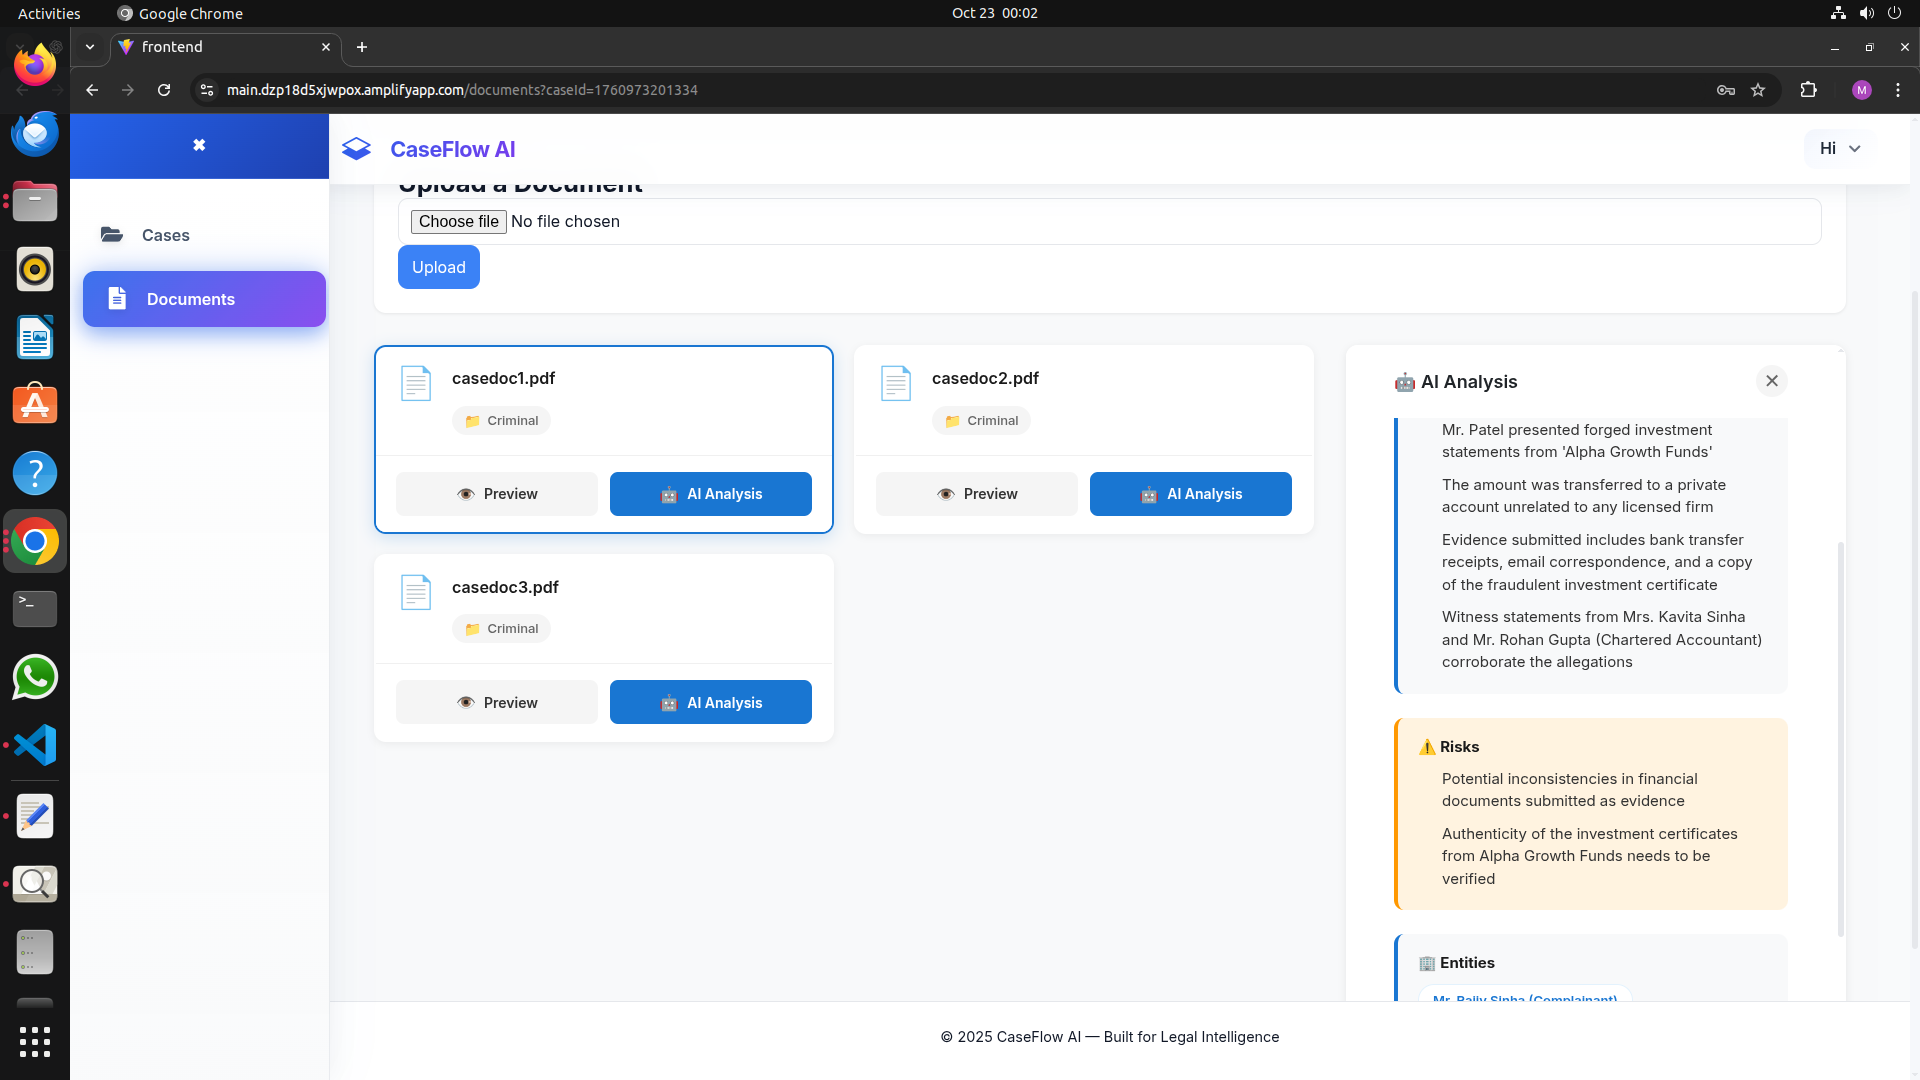Screen dimensions: 1920x1080
Task: Click the Upload button
Action: point(438,267)
